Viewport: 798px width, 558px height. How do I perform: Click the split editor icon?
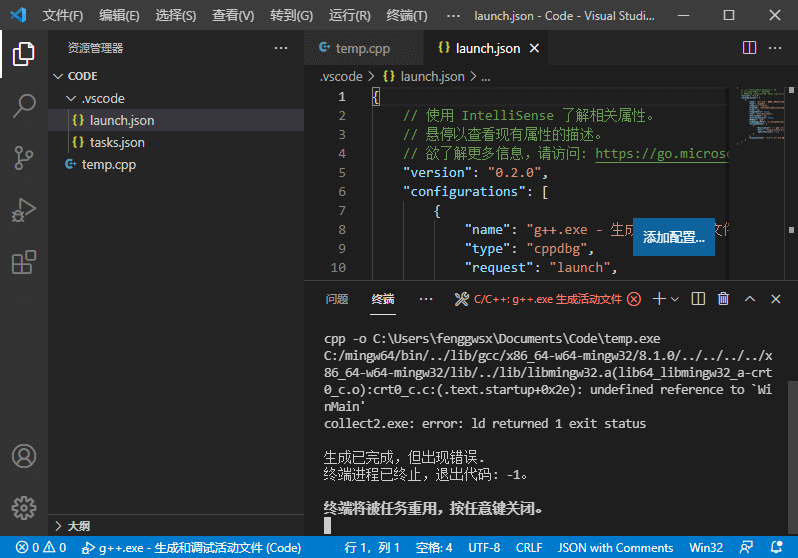[749, 48]
